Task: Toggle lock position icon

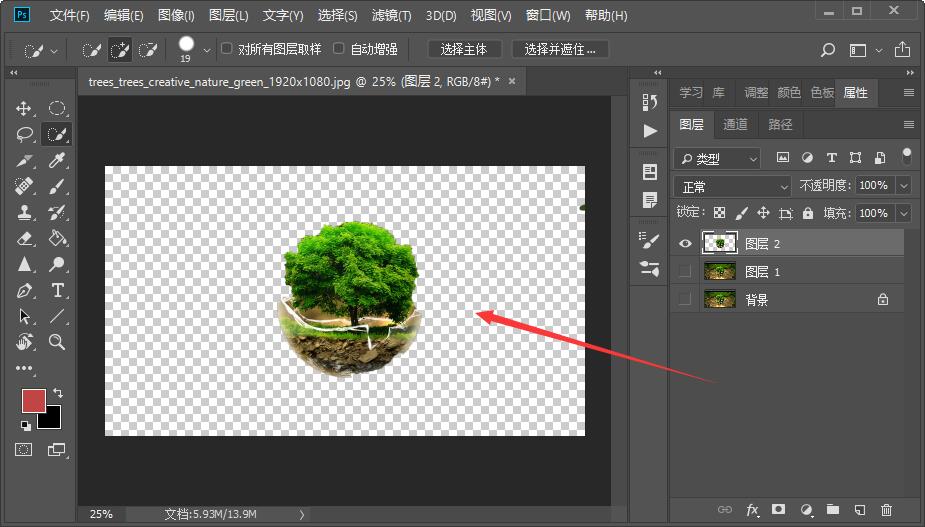Action: point(763,213)
